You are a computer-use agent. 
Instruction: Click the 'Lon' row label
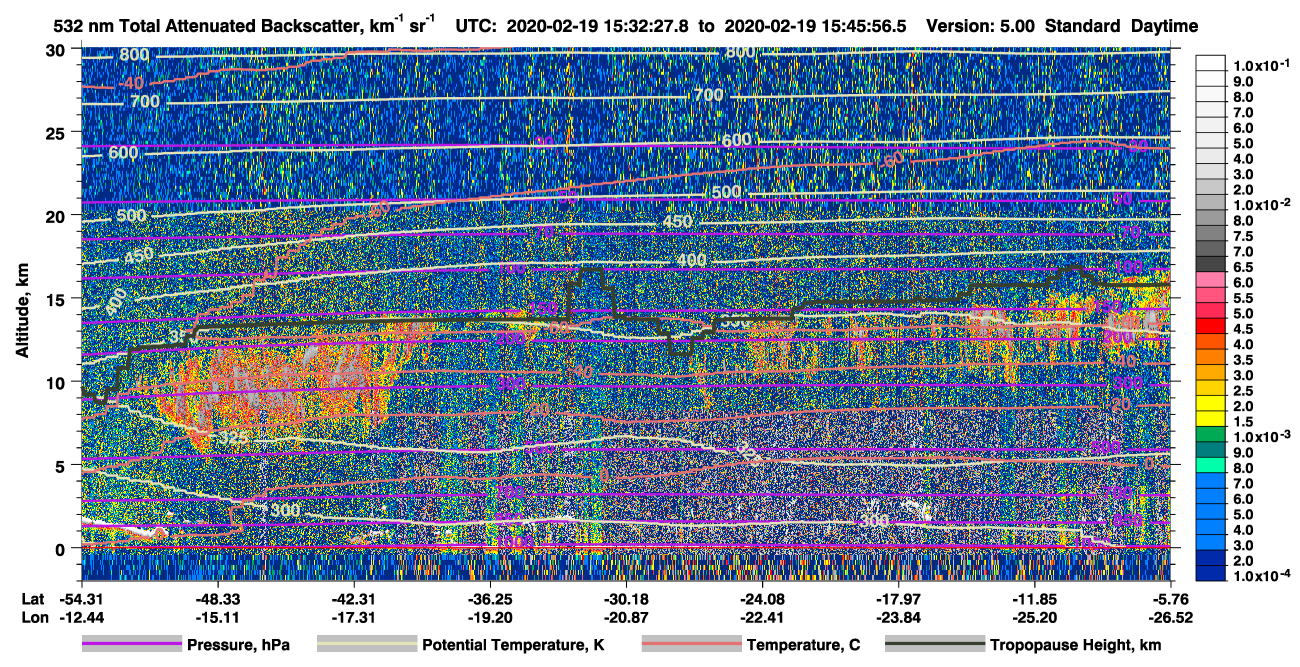click(x=33, y=618)
